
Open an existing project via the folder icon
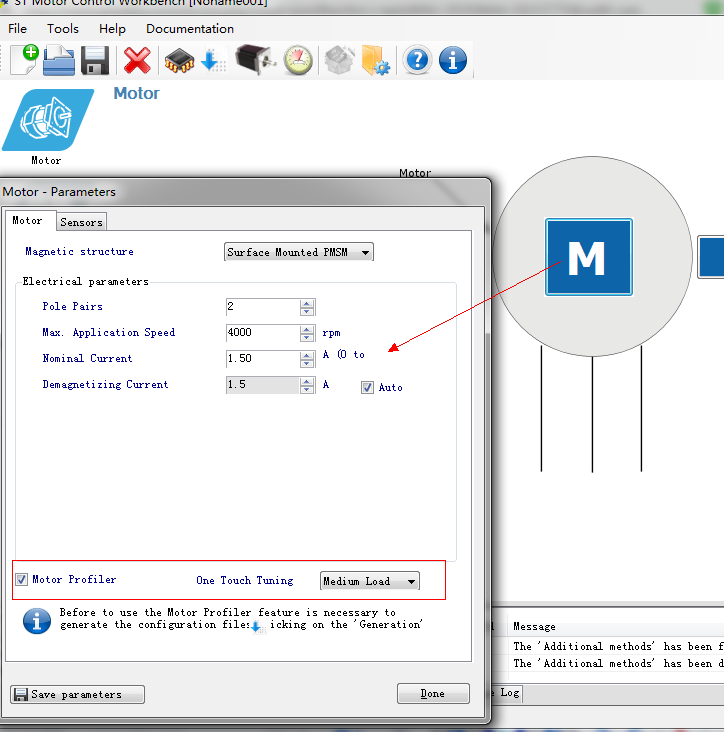tap(59, 60)
